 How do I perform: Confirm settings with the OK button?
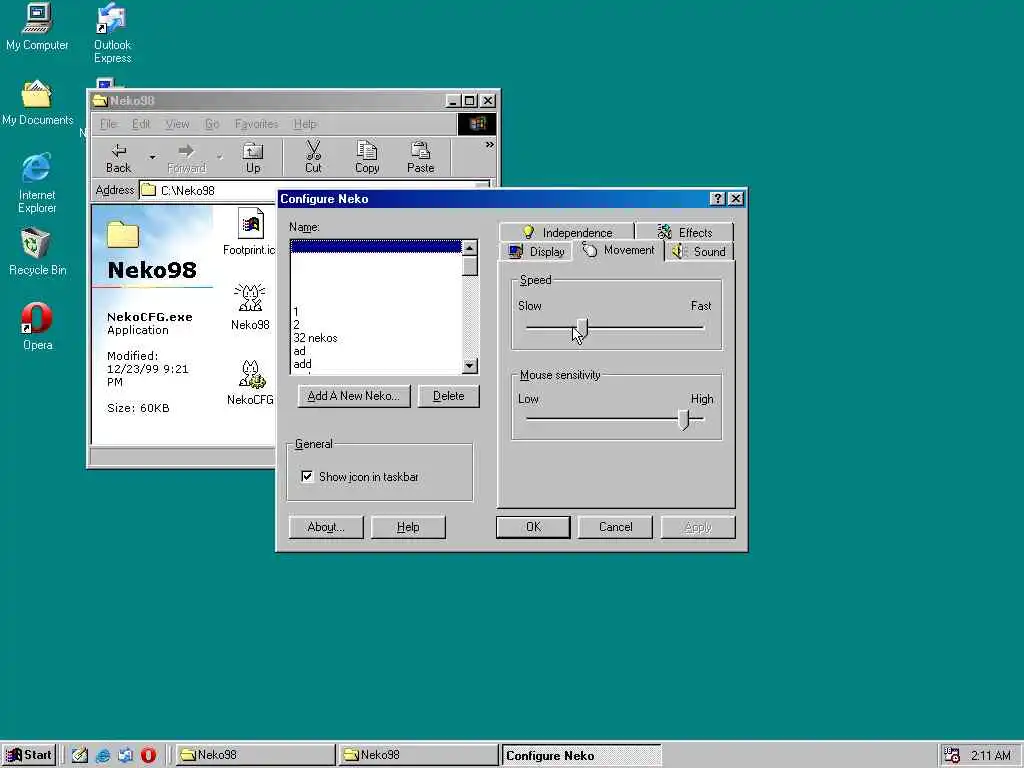click(533, 527)
